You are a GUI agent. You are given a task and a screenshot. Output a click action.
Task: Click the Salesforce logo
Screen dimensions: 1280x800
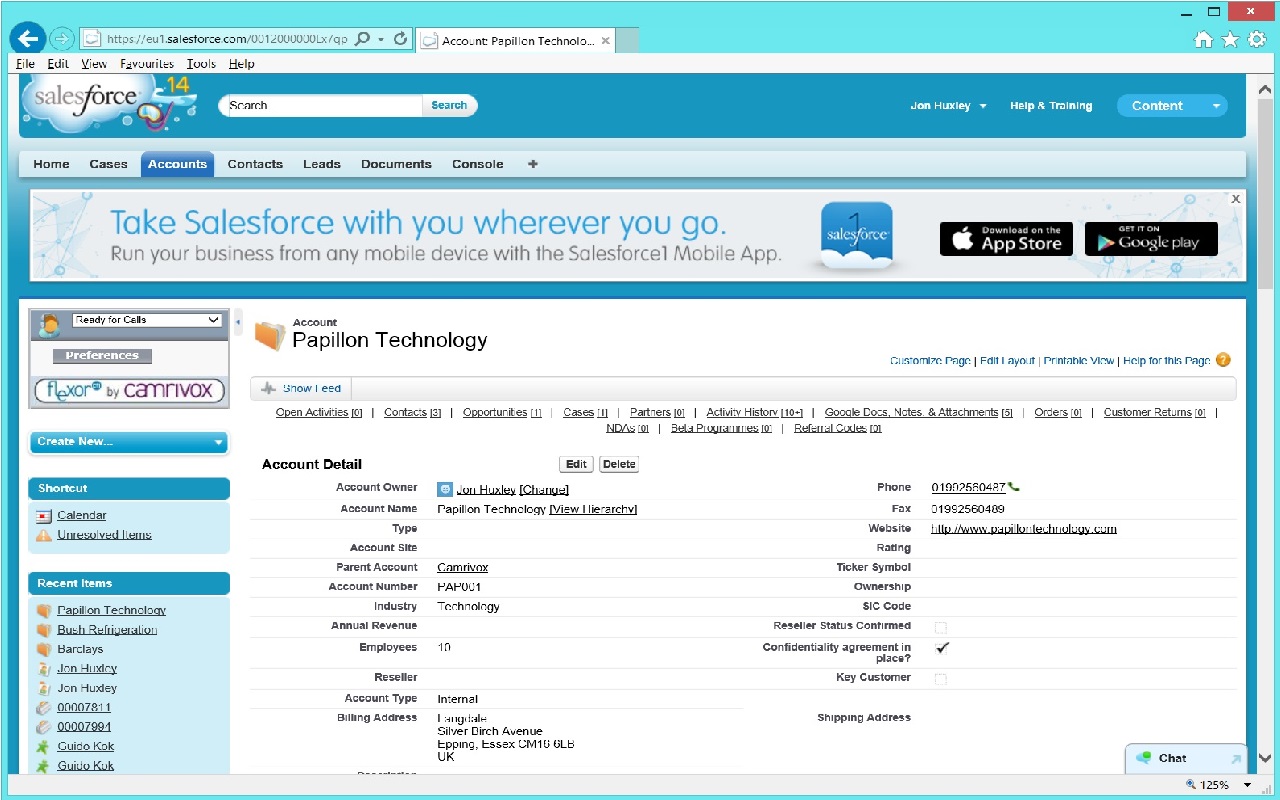click(x=108, y=103)
